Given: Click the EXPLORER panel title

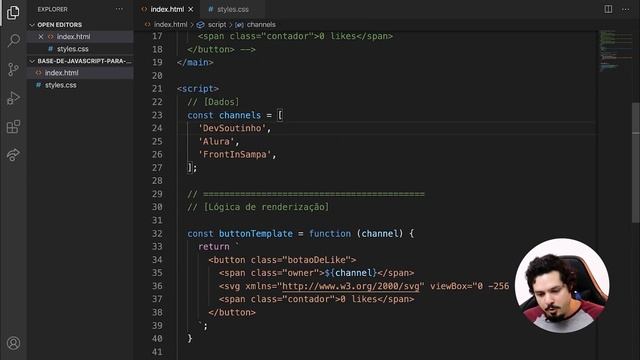Looking at the screenshot, I should (53, 9).
